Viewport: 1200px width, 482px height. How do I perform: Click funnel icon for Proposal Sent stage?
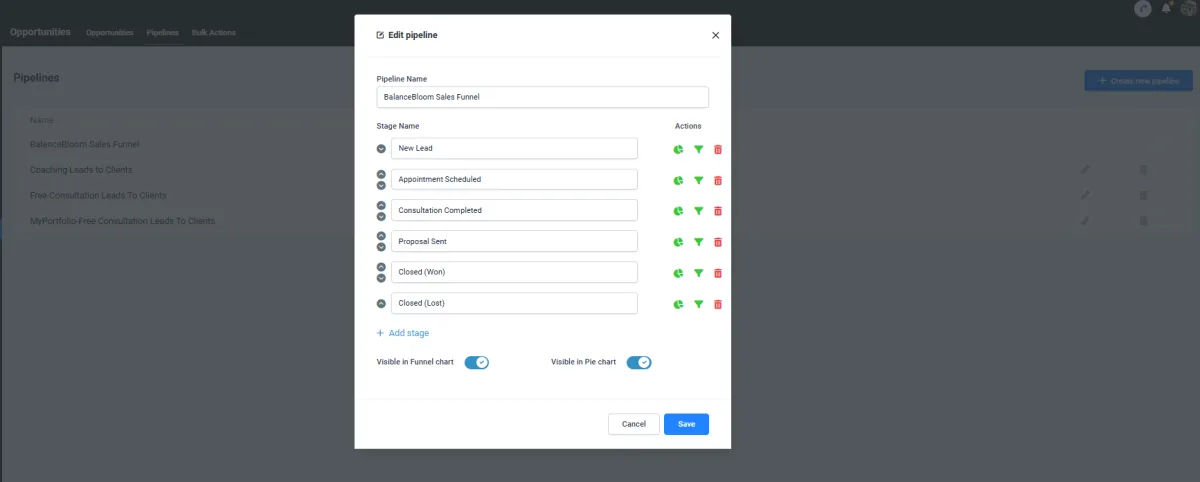pyautogui.click(x=698, y=242)
